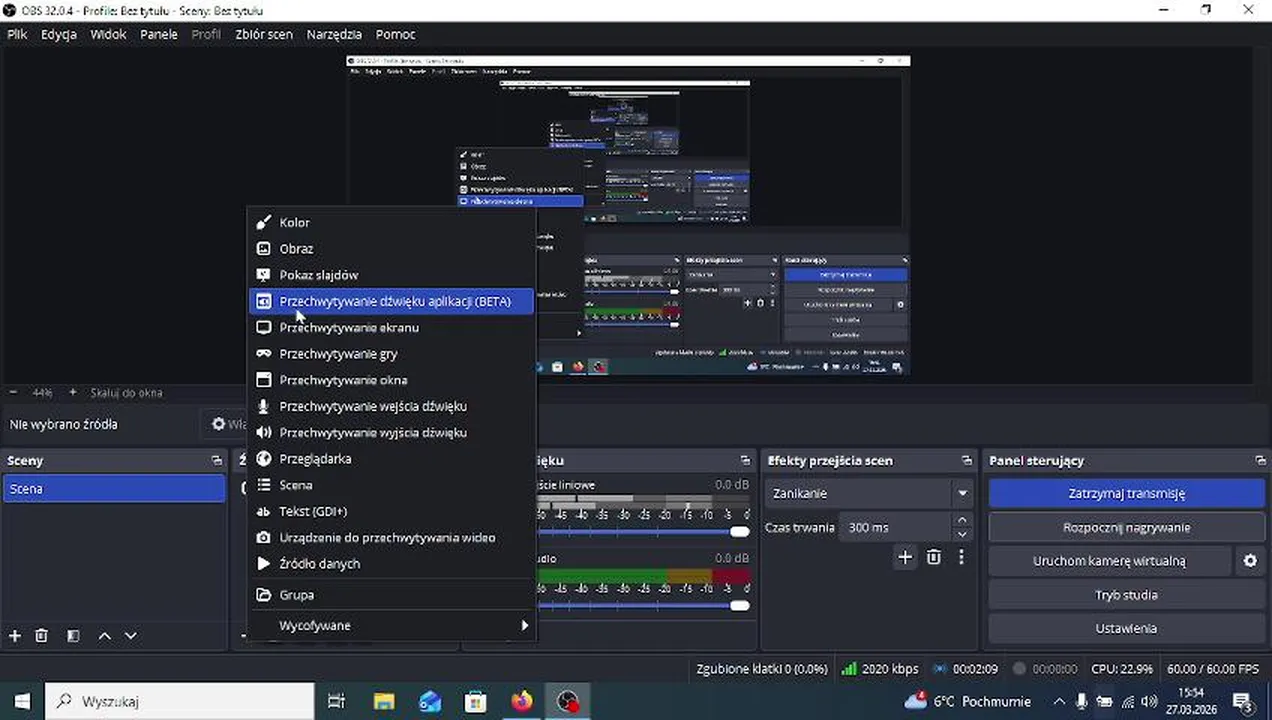Undock the Sceny panel with its float icon

click(x=217, y=460)
